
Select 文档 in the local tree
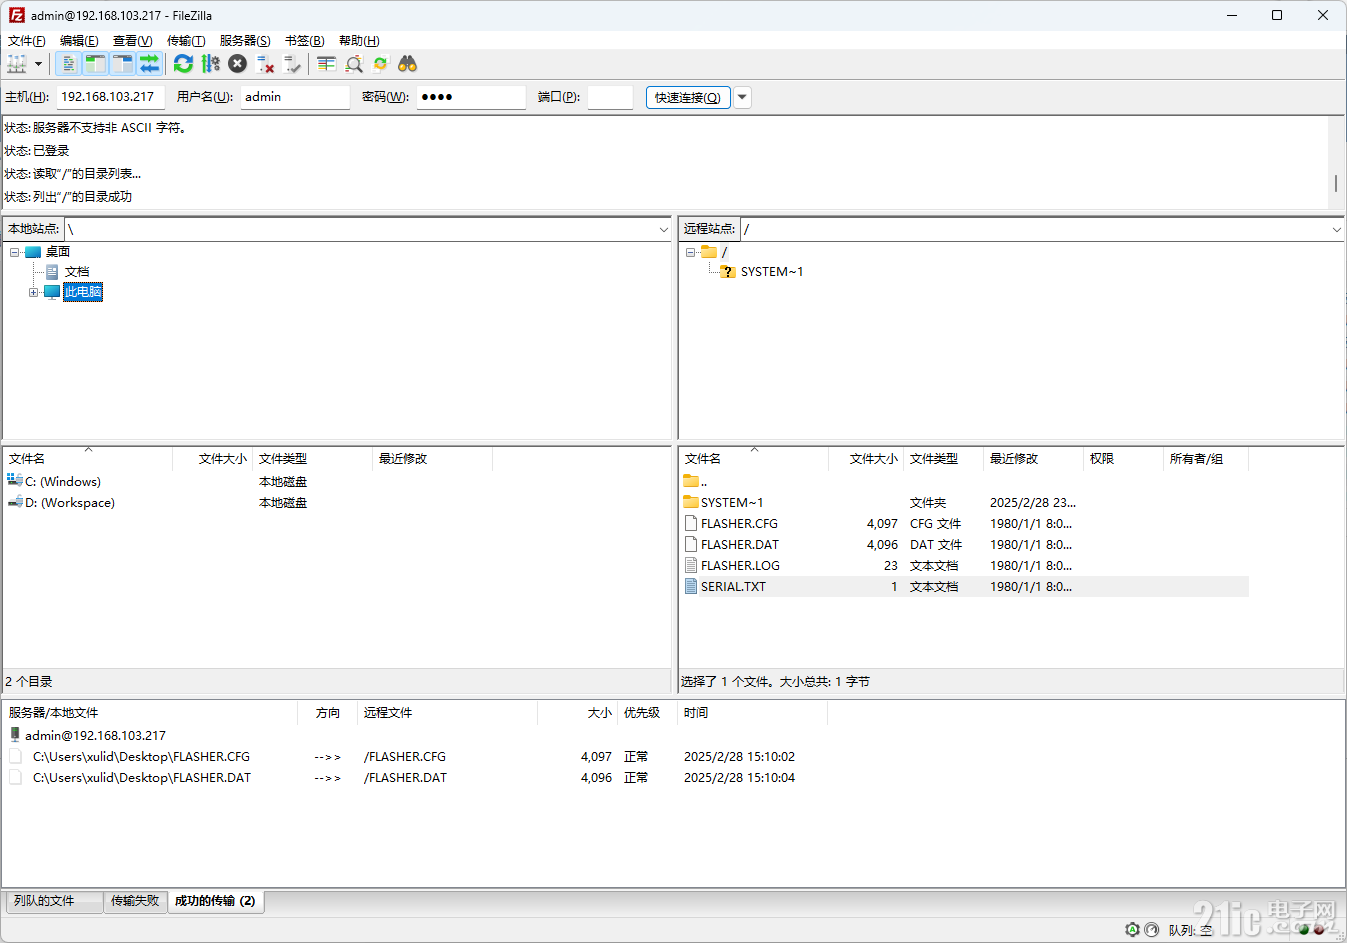77,272
